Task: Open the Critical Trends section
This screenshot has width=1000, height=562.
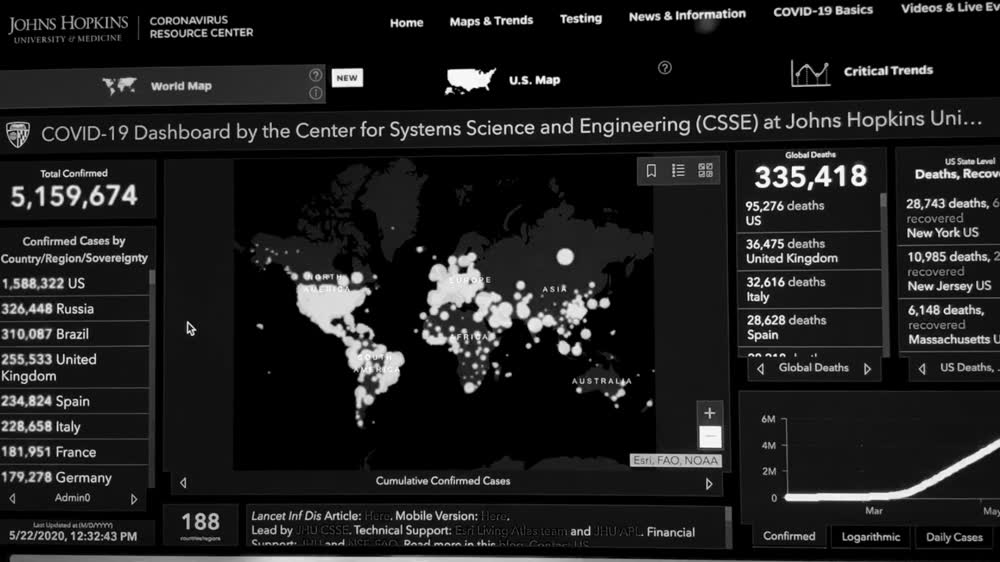Action: coord(862,72)
